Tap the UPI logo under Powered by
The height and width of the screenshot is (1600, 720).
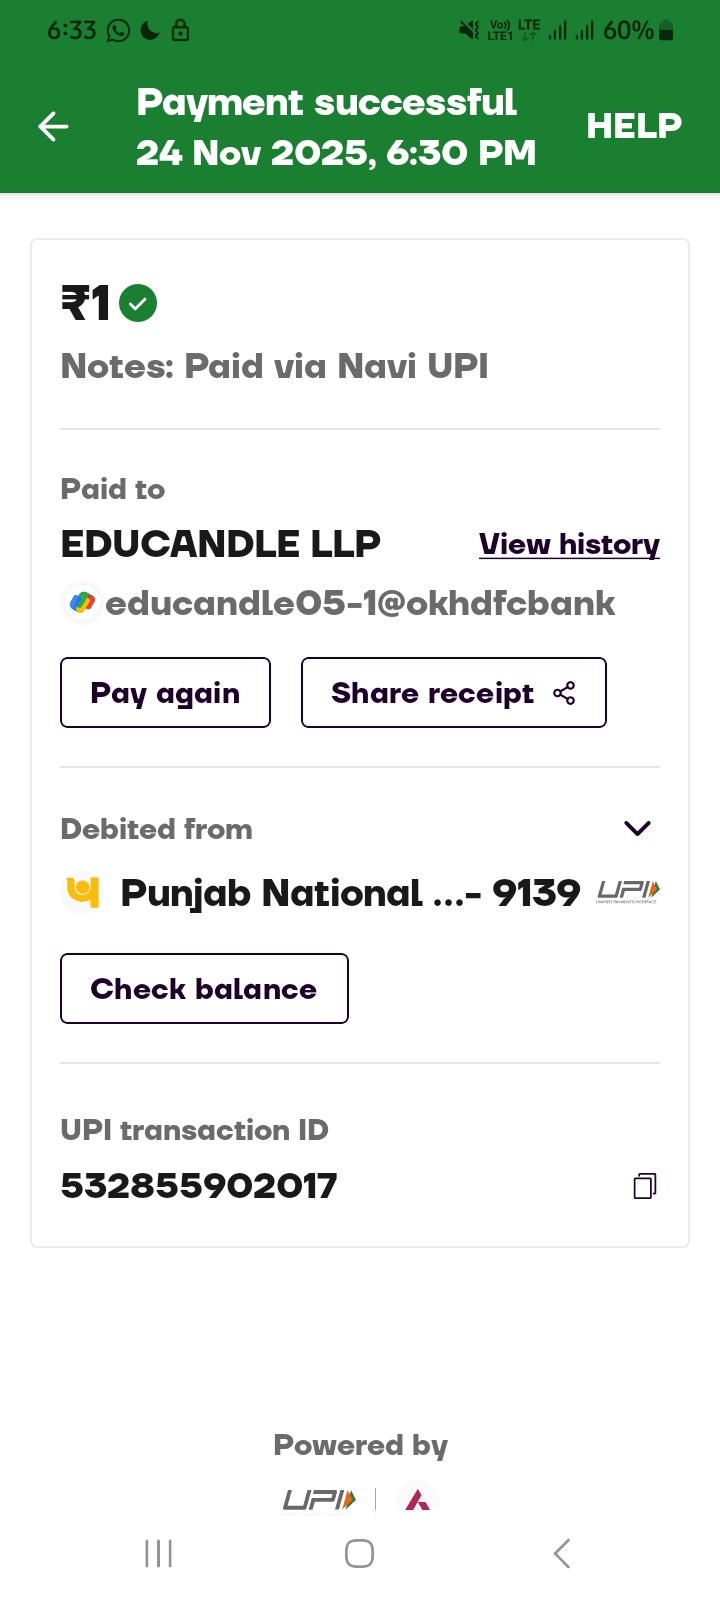click(x=319, y=1500)
